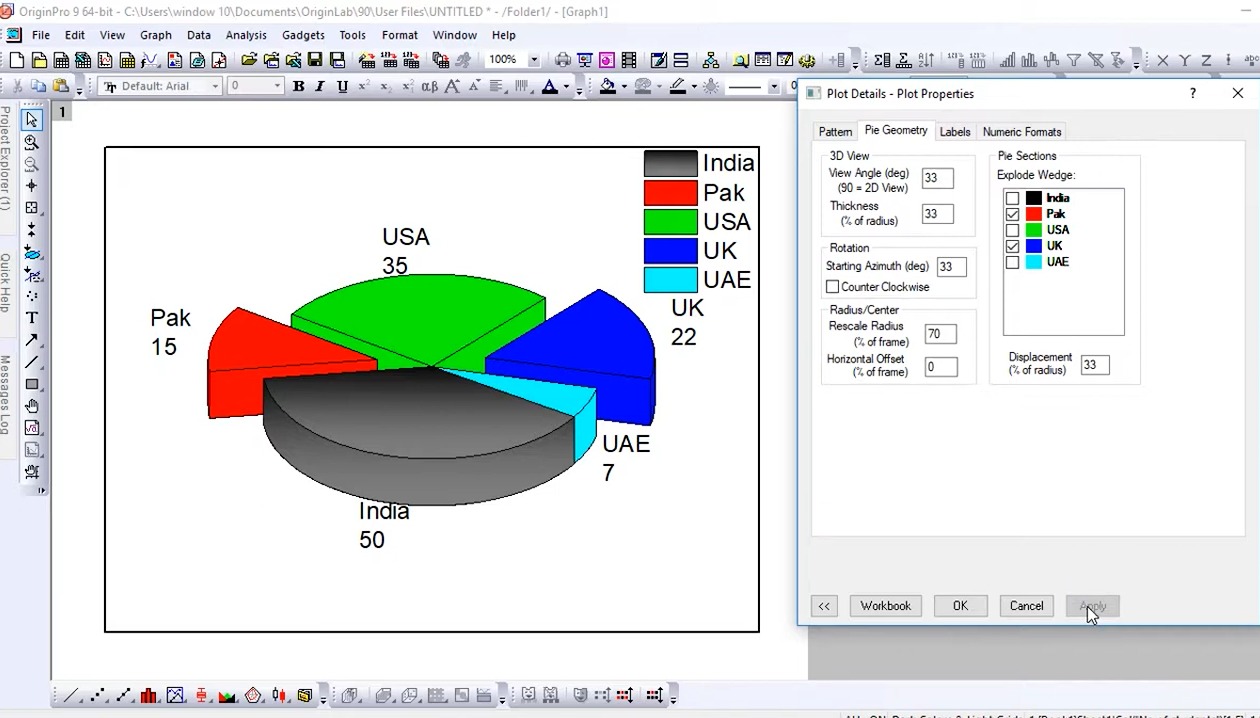1260x718 pixels.
Task: Expand the line color dropdown arrow
Action: point(695,87)
